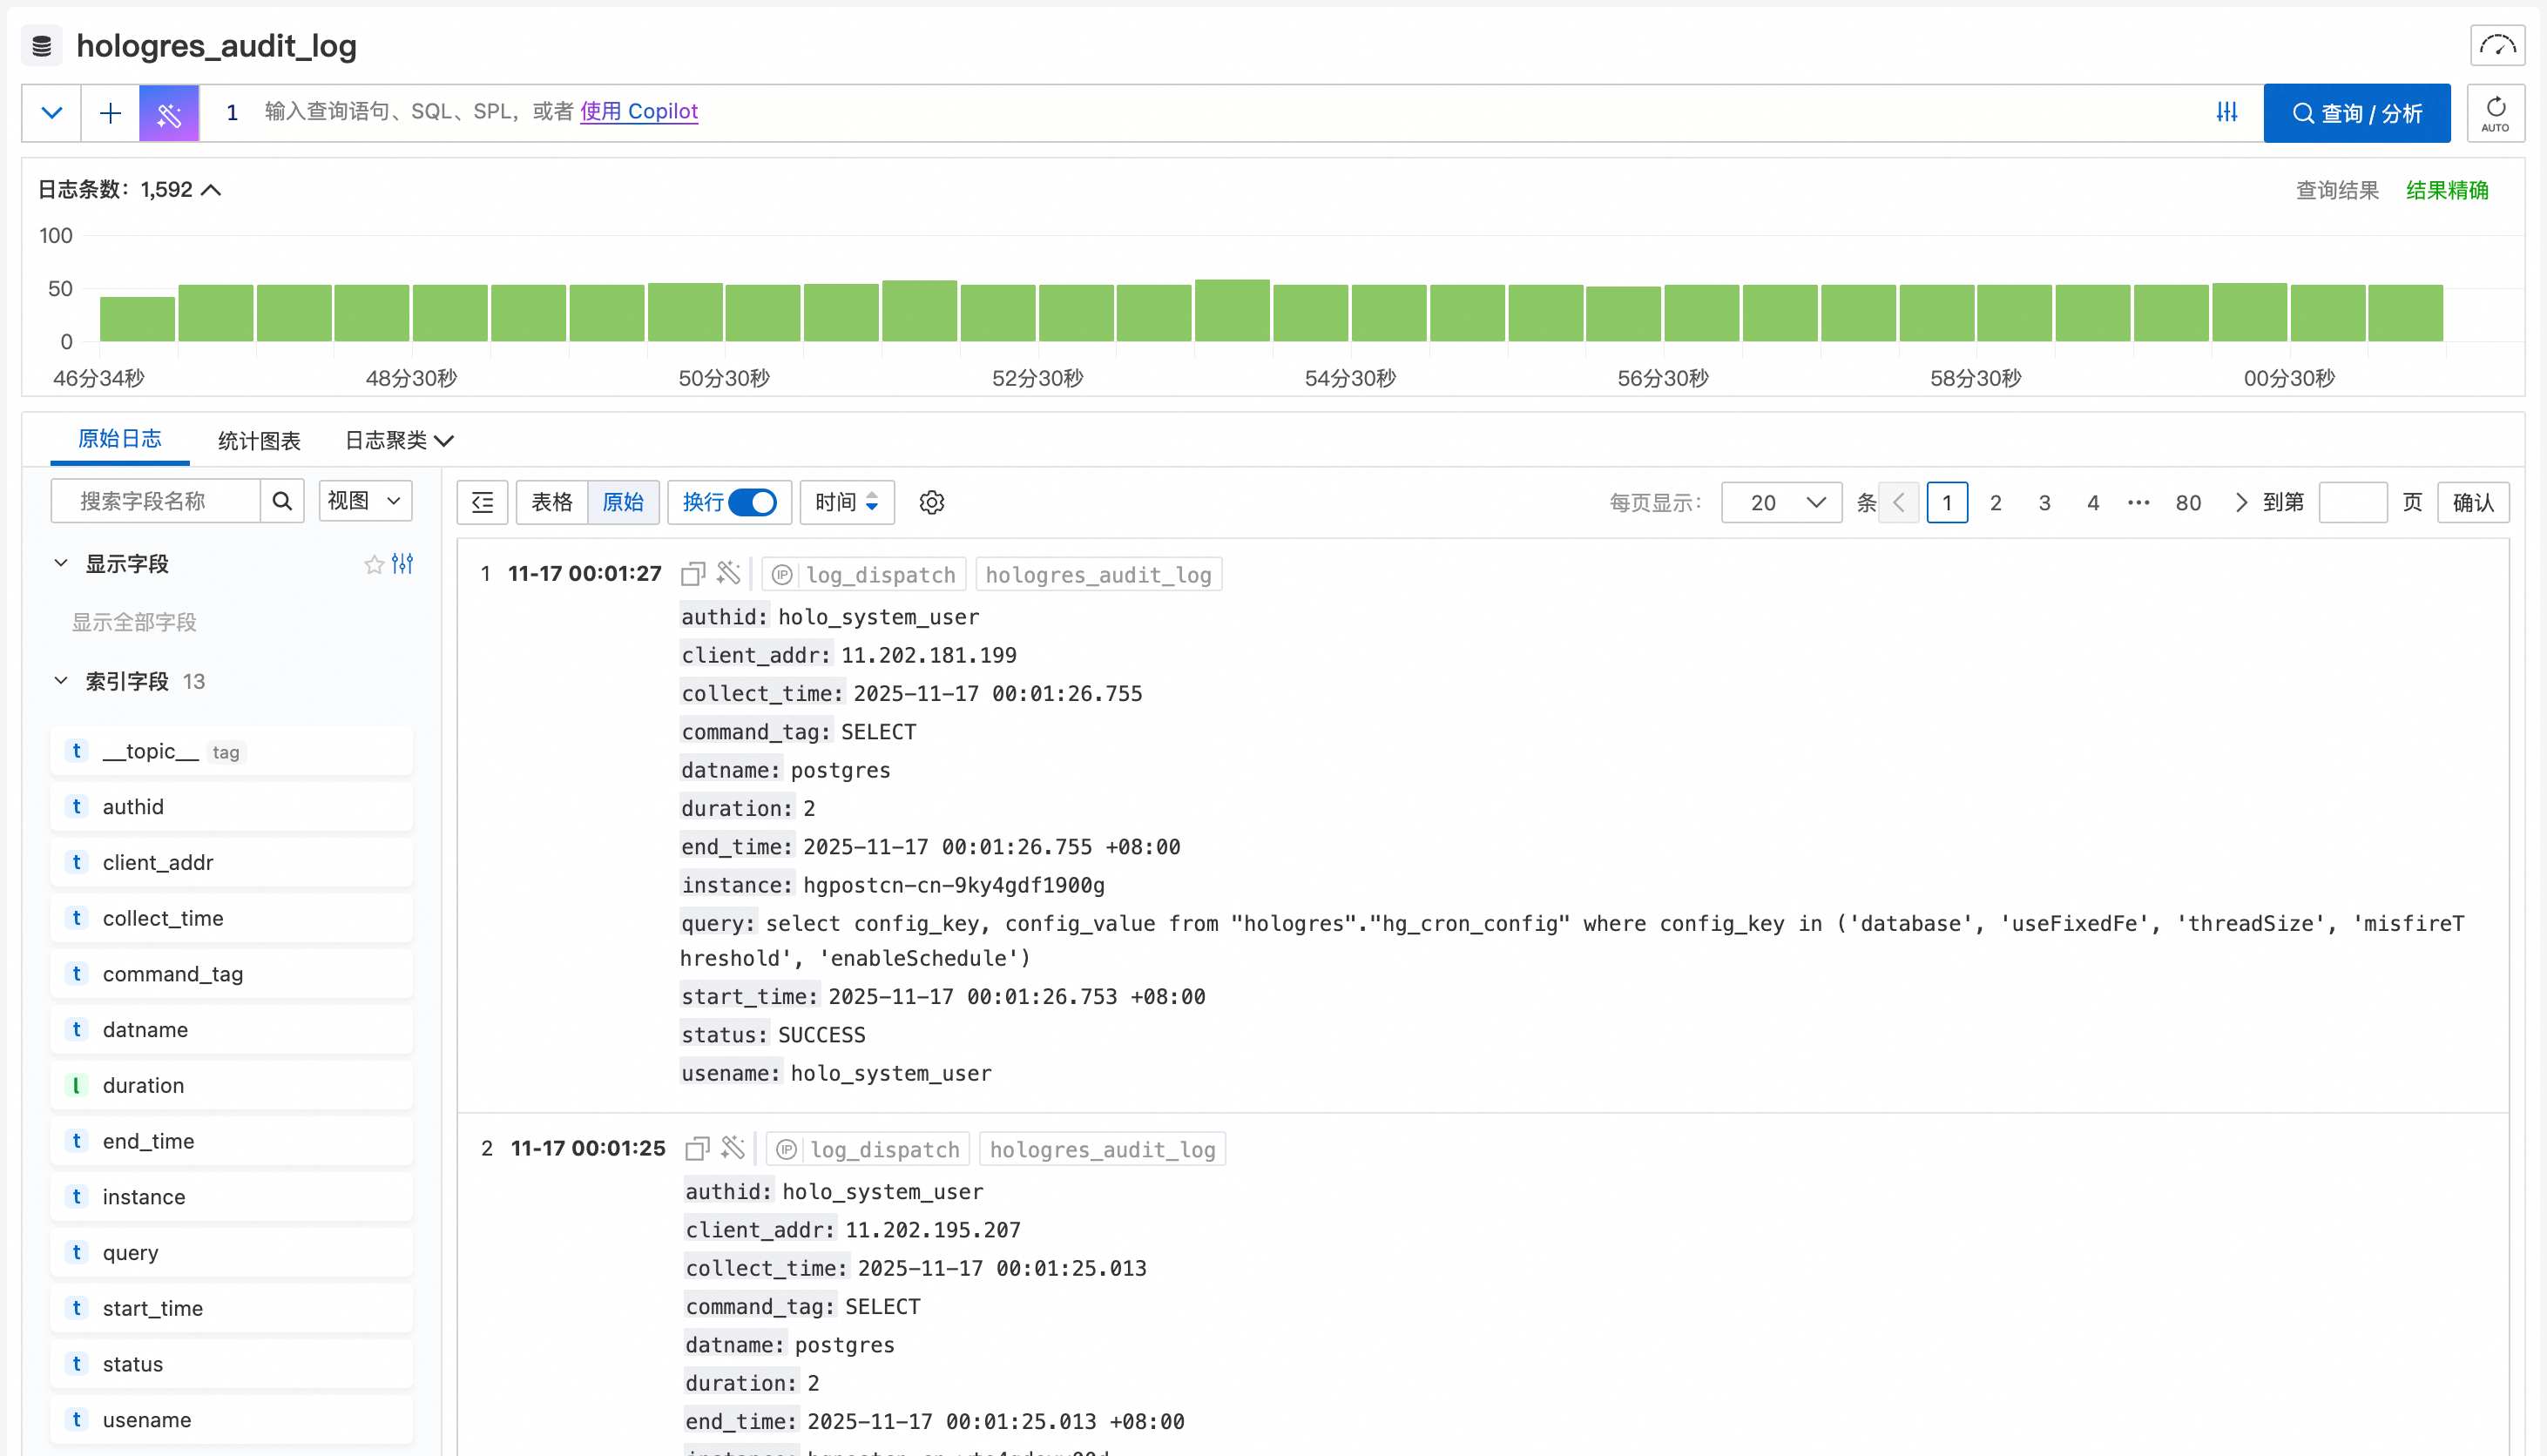Click the star favorite icon beside 显示字段
This screenshot has height=1456, width=2547.
coord(374,564)
